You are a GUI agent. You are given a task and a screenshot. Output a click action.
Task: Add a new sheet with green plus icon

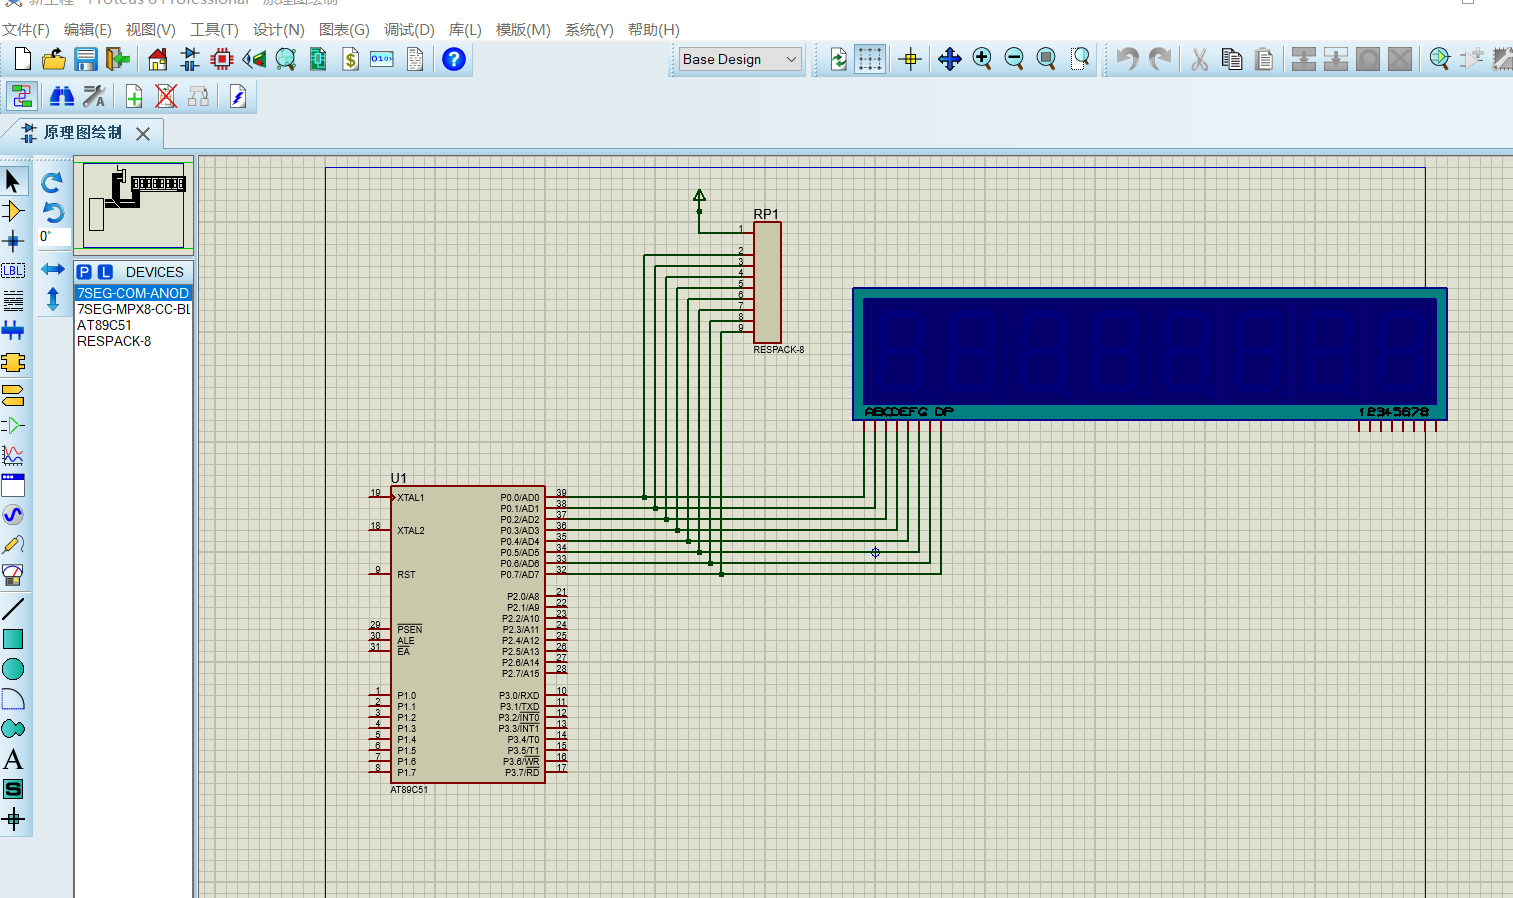(x=134, y=96)
